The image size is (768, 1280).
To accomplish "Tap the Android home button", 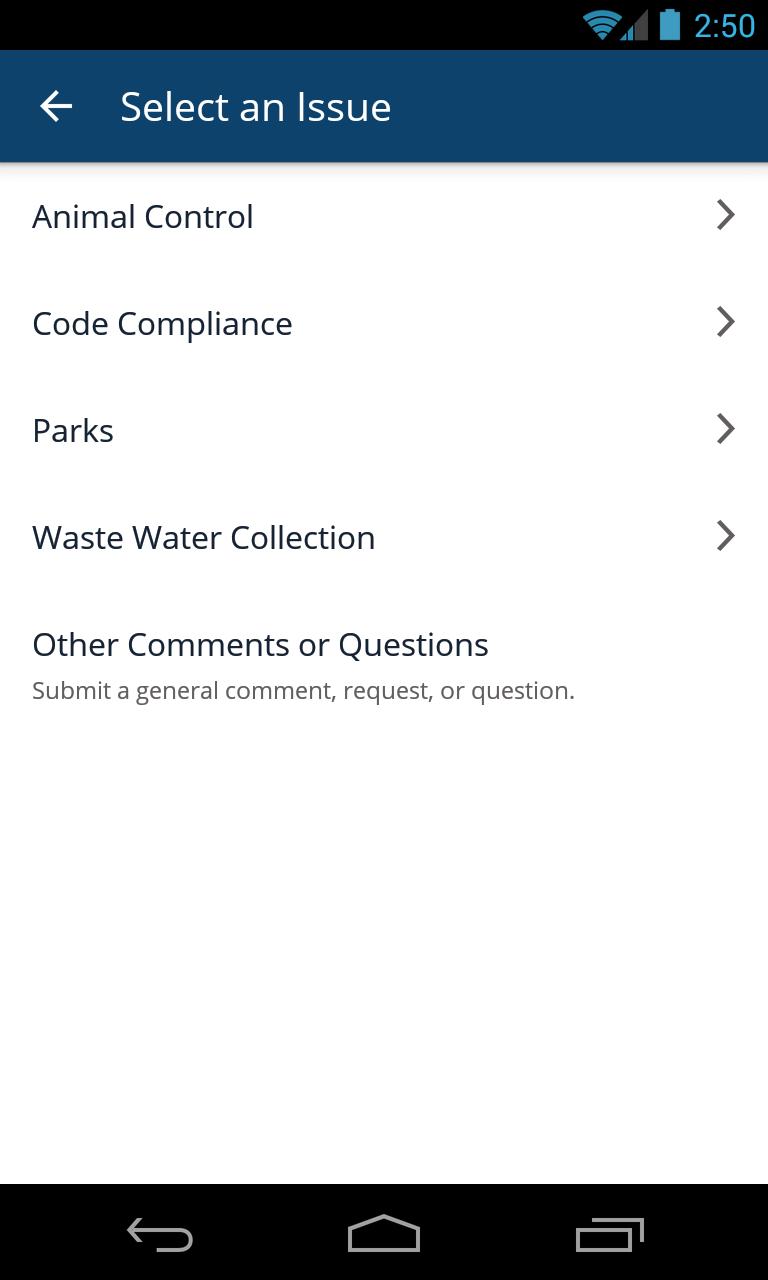I will pyautogui.click(x=384, y=1234).
